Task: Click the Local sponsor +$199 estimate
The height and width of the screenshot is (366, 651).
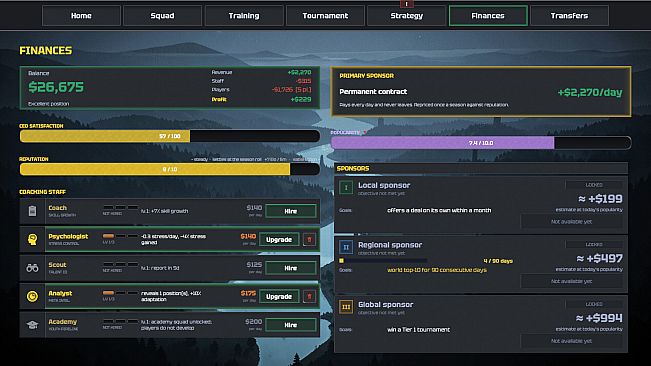Action: point(600,199)
